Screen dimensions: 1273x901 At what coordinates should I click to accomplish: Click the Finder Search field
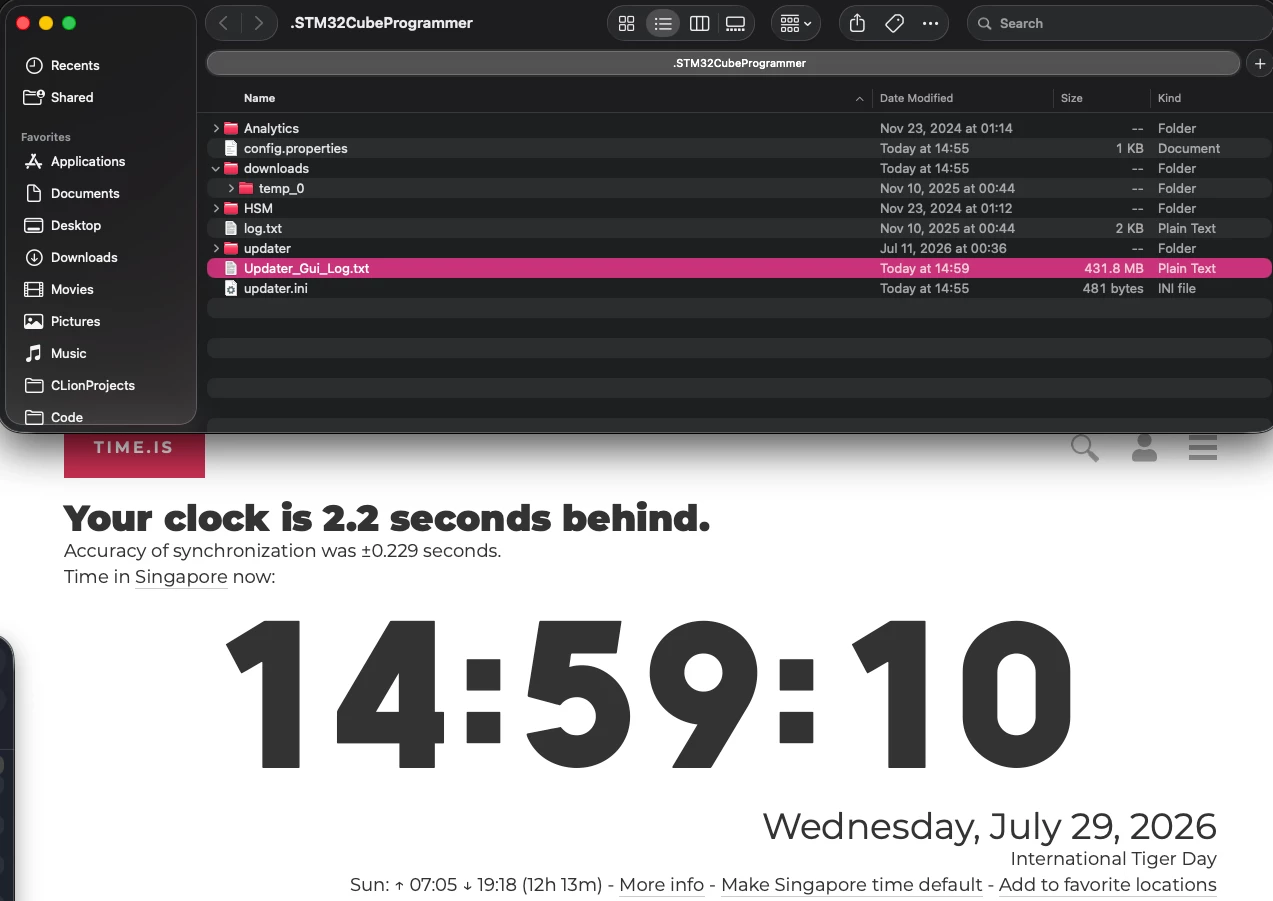click(x=1119, y=23)
